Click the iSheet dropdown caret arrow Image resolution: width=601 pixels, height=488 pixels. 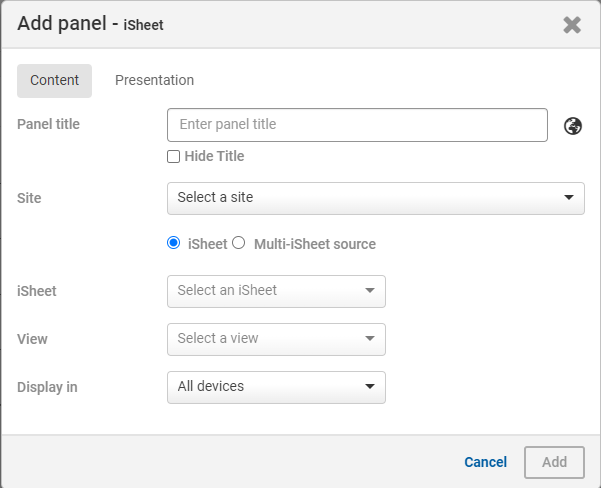click(x=369, y=291)
